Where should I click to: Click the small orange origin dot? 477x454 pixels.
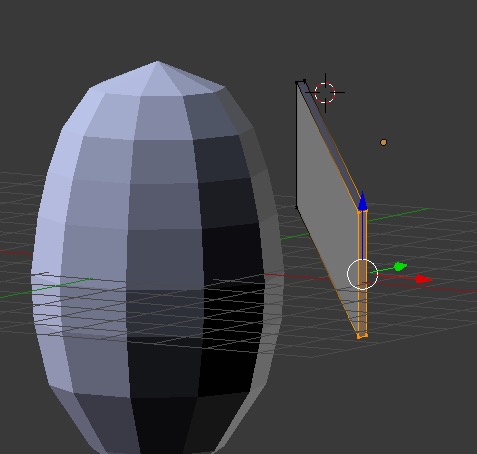tap(383, 142)
